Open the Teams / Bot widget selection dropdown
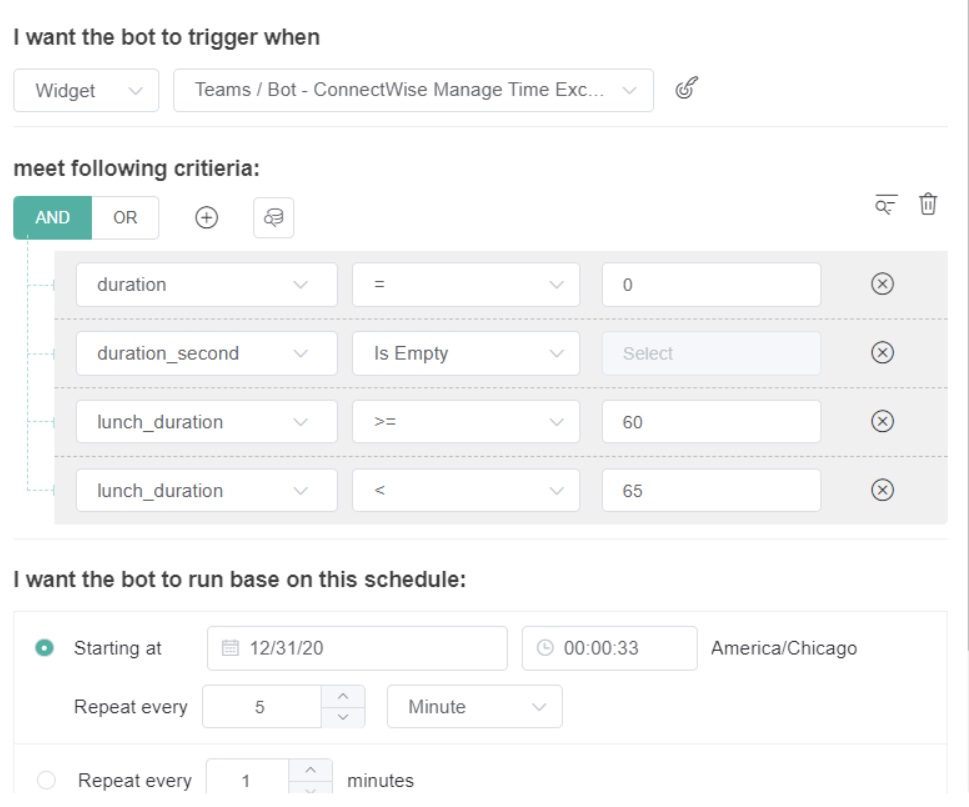The image size is (969, 807). (413, 91)
